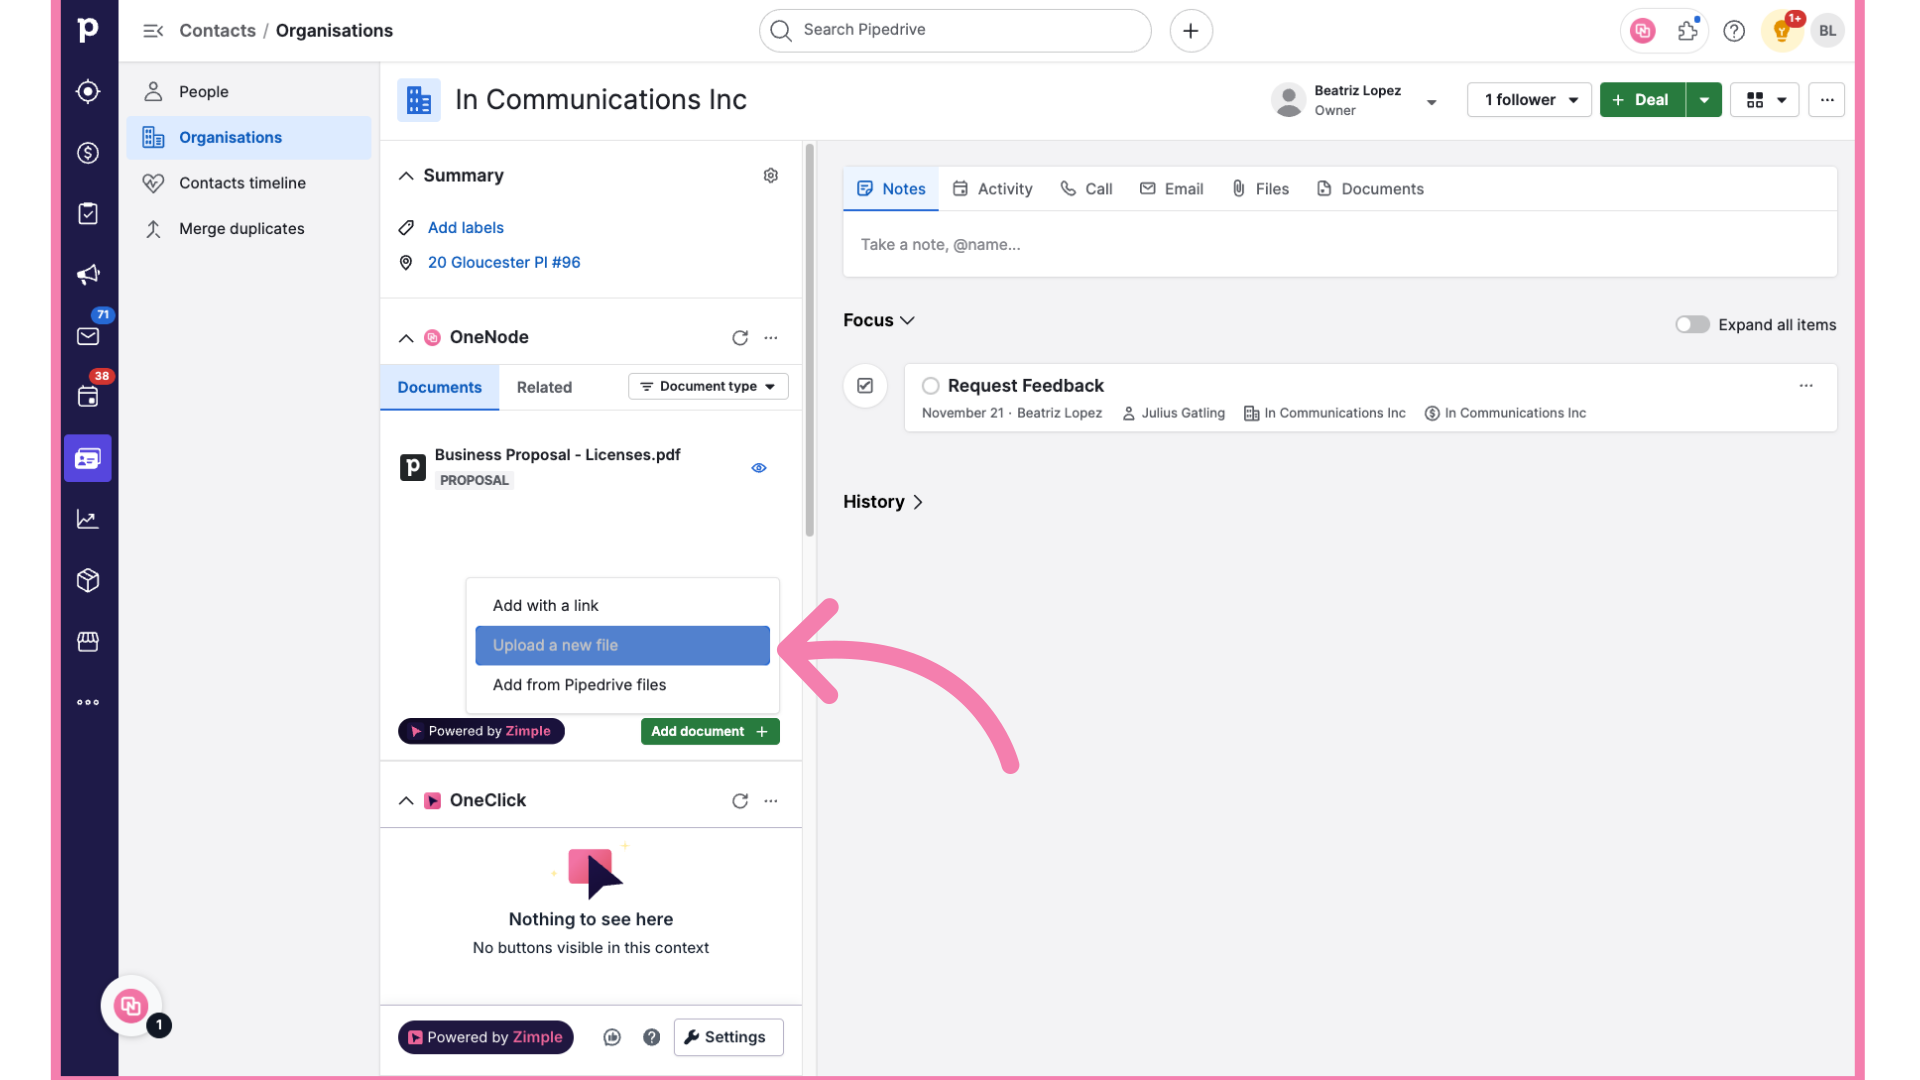Open Request Feedback item more options
Image resolution: width=1920 pixels, height=1080 pixels.
[x=1806, y=386]
